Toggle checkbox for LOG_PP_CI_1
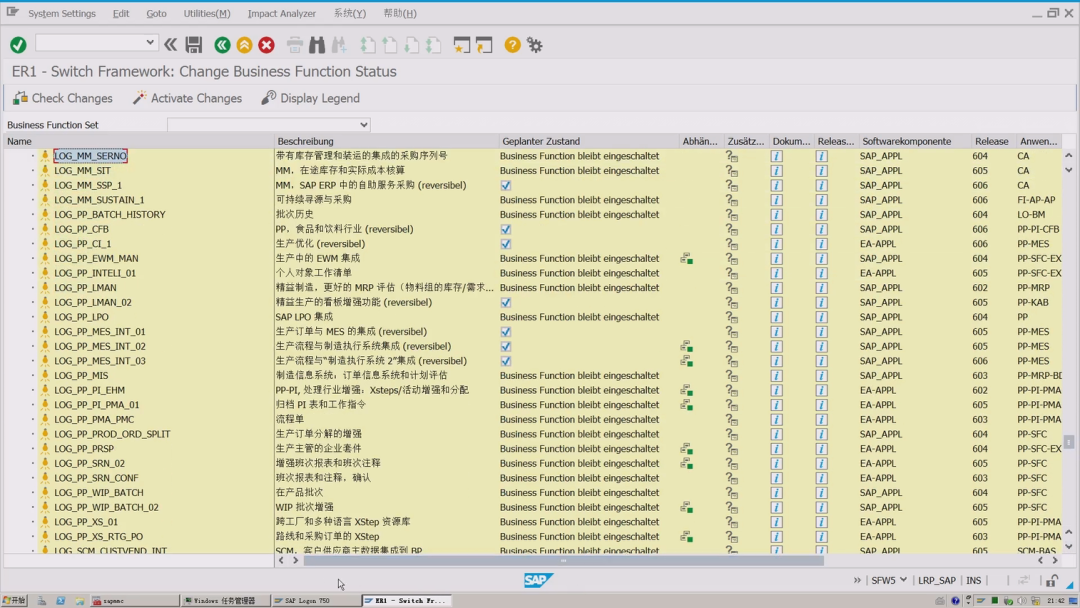The width and height of the screenshot is (1080, 608). click(x=506, y=244)
